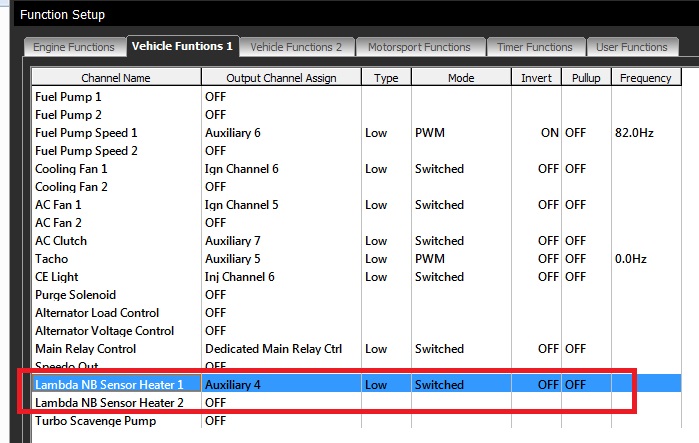Click Dedicated Main Relay Ctrl assignment
Screen dimensions: 699x443
[273, 349]
